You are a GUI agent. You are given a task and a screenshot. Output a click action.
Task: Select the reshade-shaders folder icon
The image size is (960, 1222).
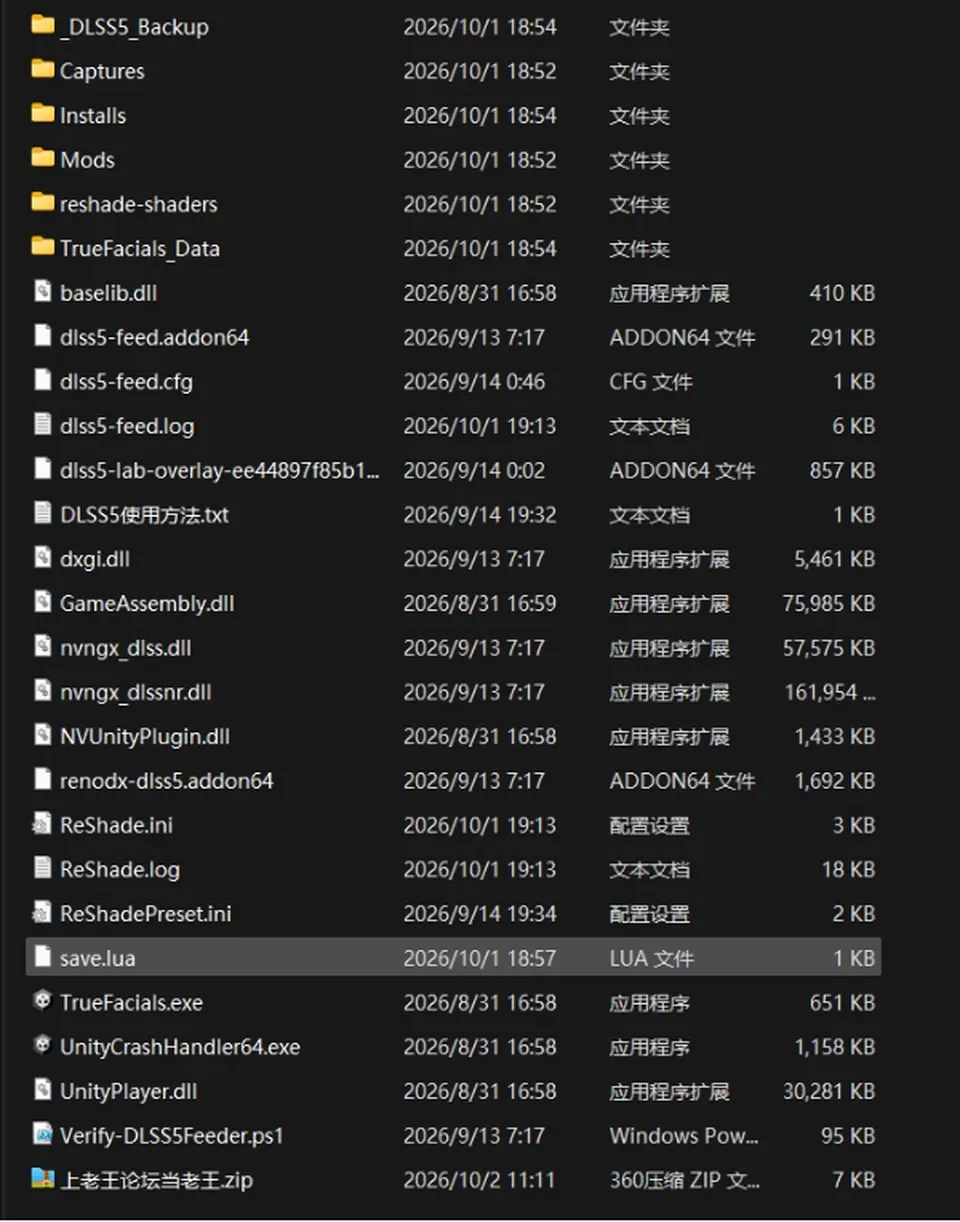pyautogui.click(x=42, y=203)
